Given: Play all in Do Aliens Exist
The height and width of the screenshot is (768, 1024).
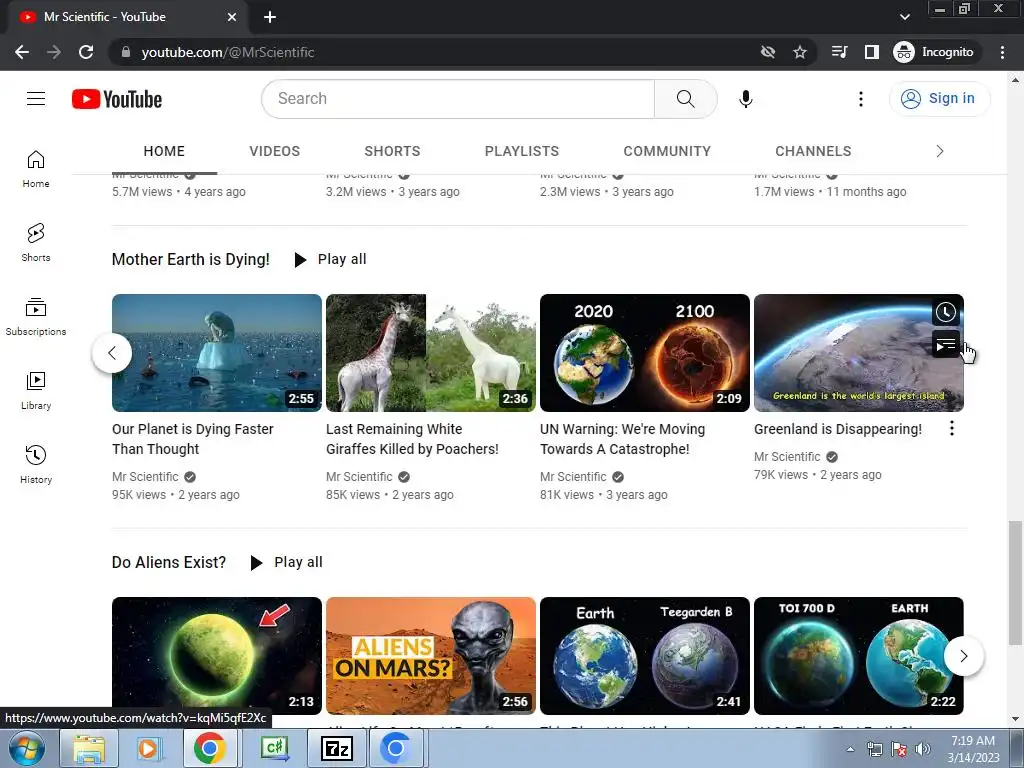Looking at the screenshot, I should click(287, 562).
